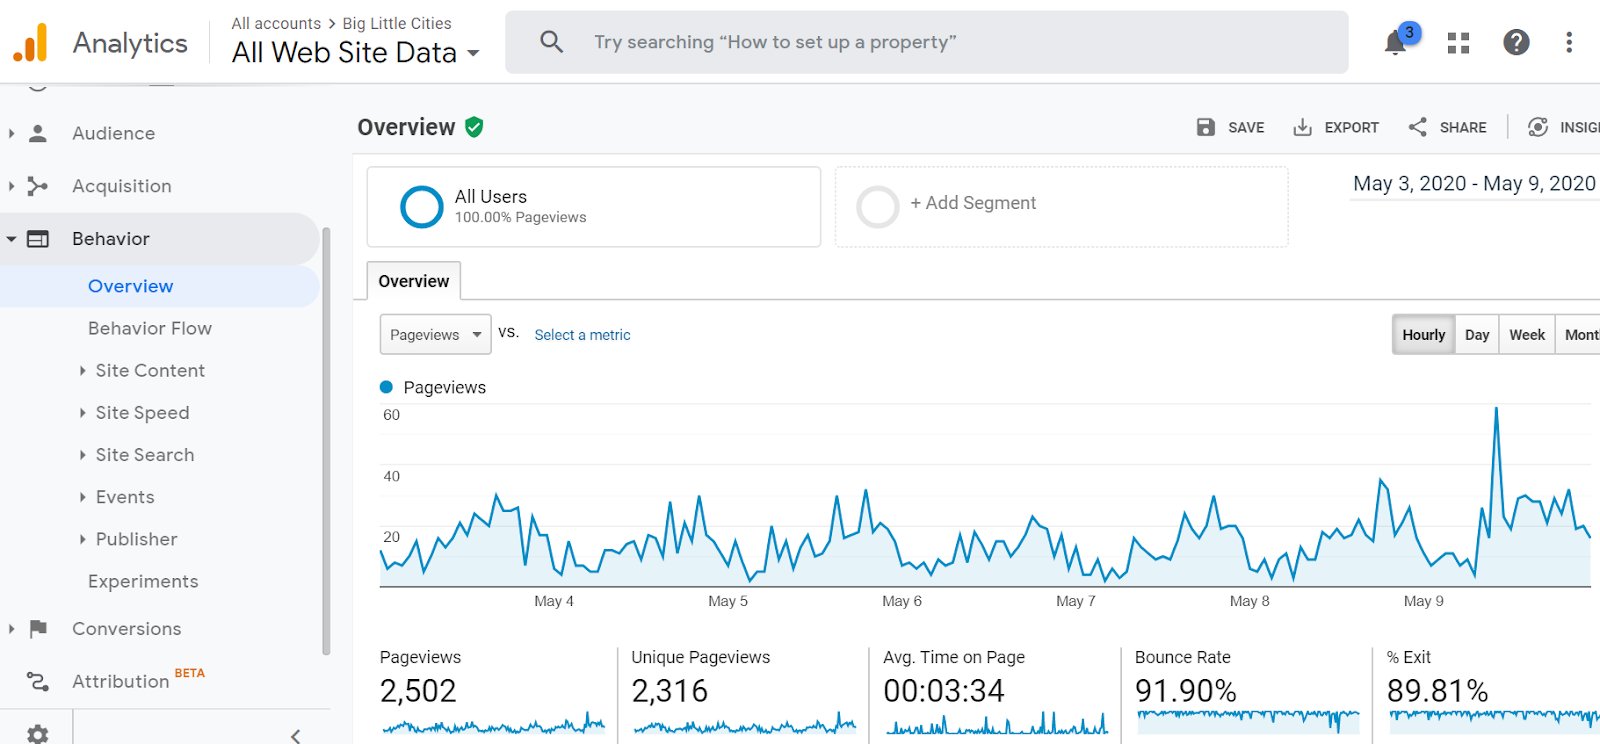Click the Pageviews blue legend dot

pos(386,387)
